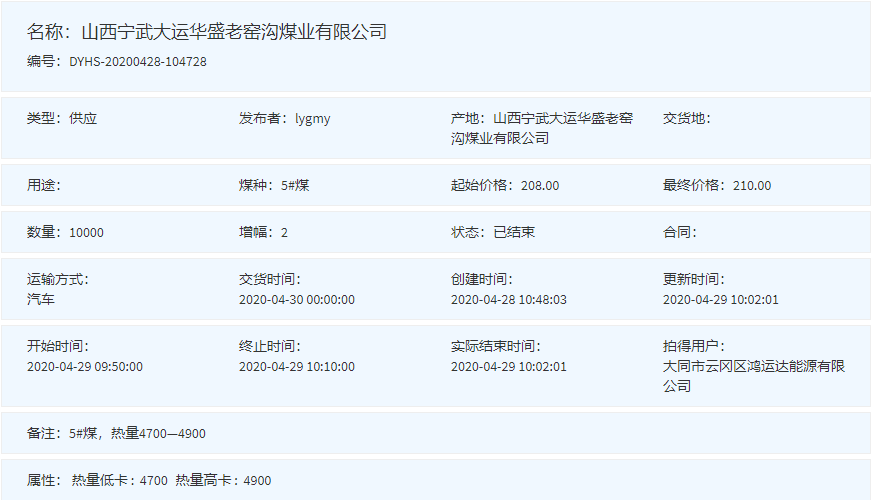The height and width of the screenshot is (500, 871).
Task: Click the 煤种 value 5#煤
Action: tap(295, 185)
